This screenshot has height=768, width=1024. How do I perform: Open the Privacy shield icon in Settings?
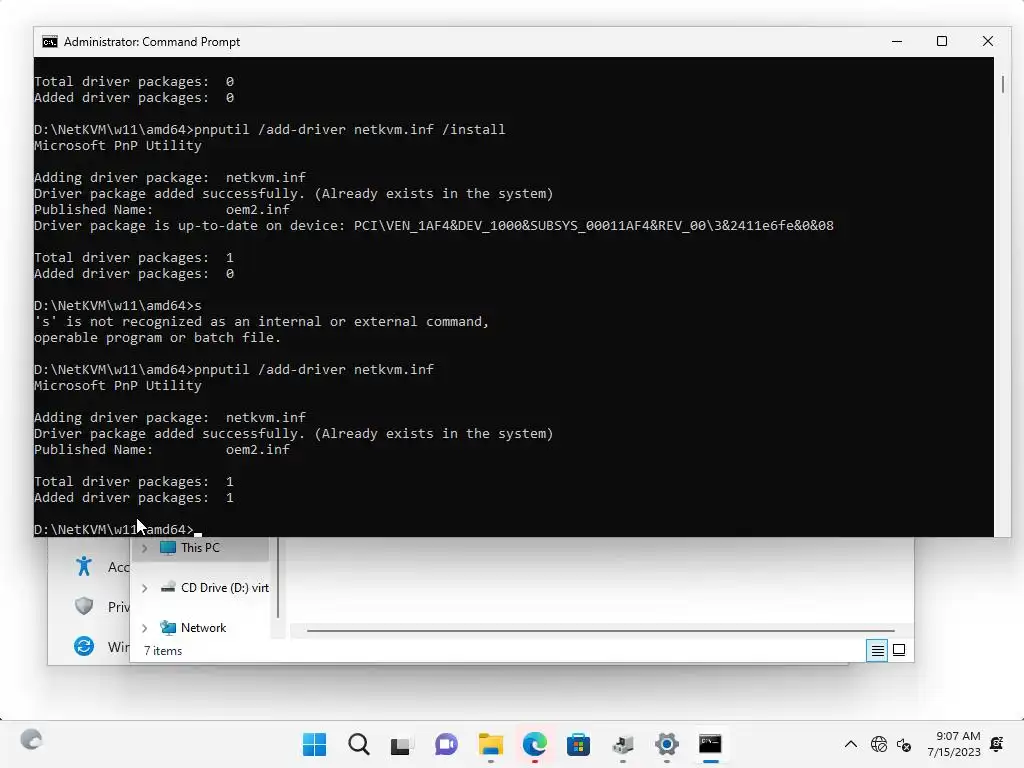tap(84, 606)
